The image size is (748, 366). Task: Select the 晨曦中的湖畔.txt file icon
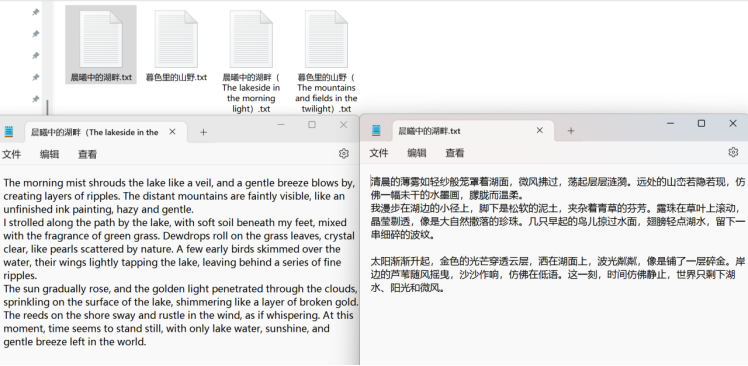pyautogui.click(x=101, y=39)
